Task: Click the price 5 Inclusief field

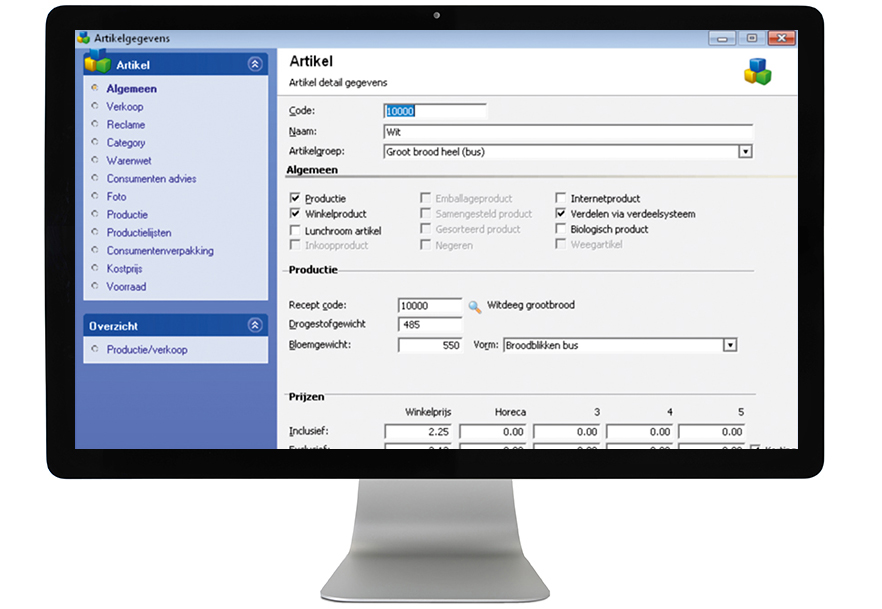Action: [x=712, y=432]
